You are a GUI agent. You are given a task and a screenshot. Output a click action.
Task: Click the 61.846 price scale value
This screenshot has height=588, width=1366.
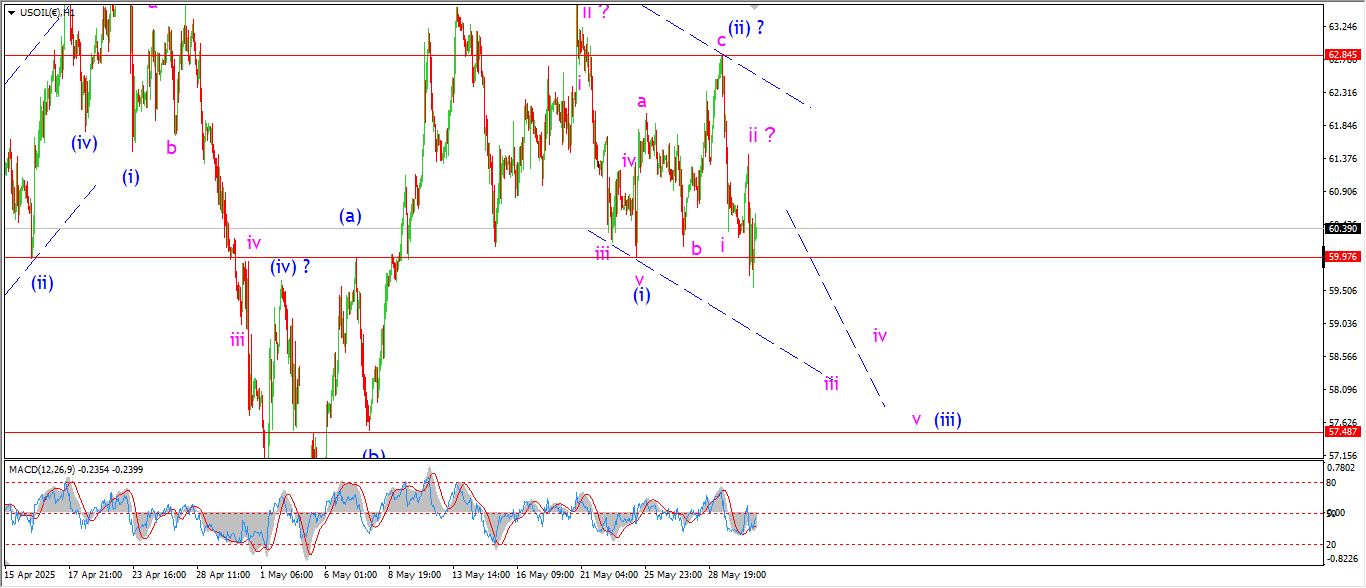coord(1341,125)
